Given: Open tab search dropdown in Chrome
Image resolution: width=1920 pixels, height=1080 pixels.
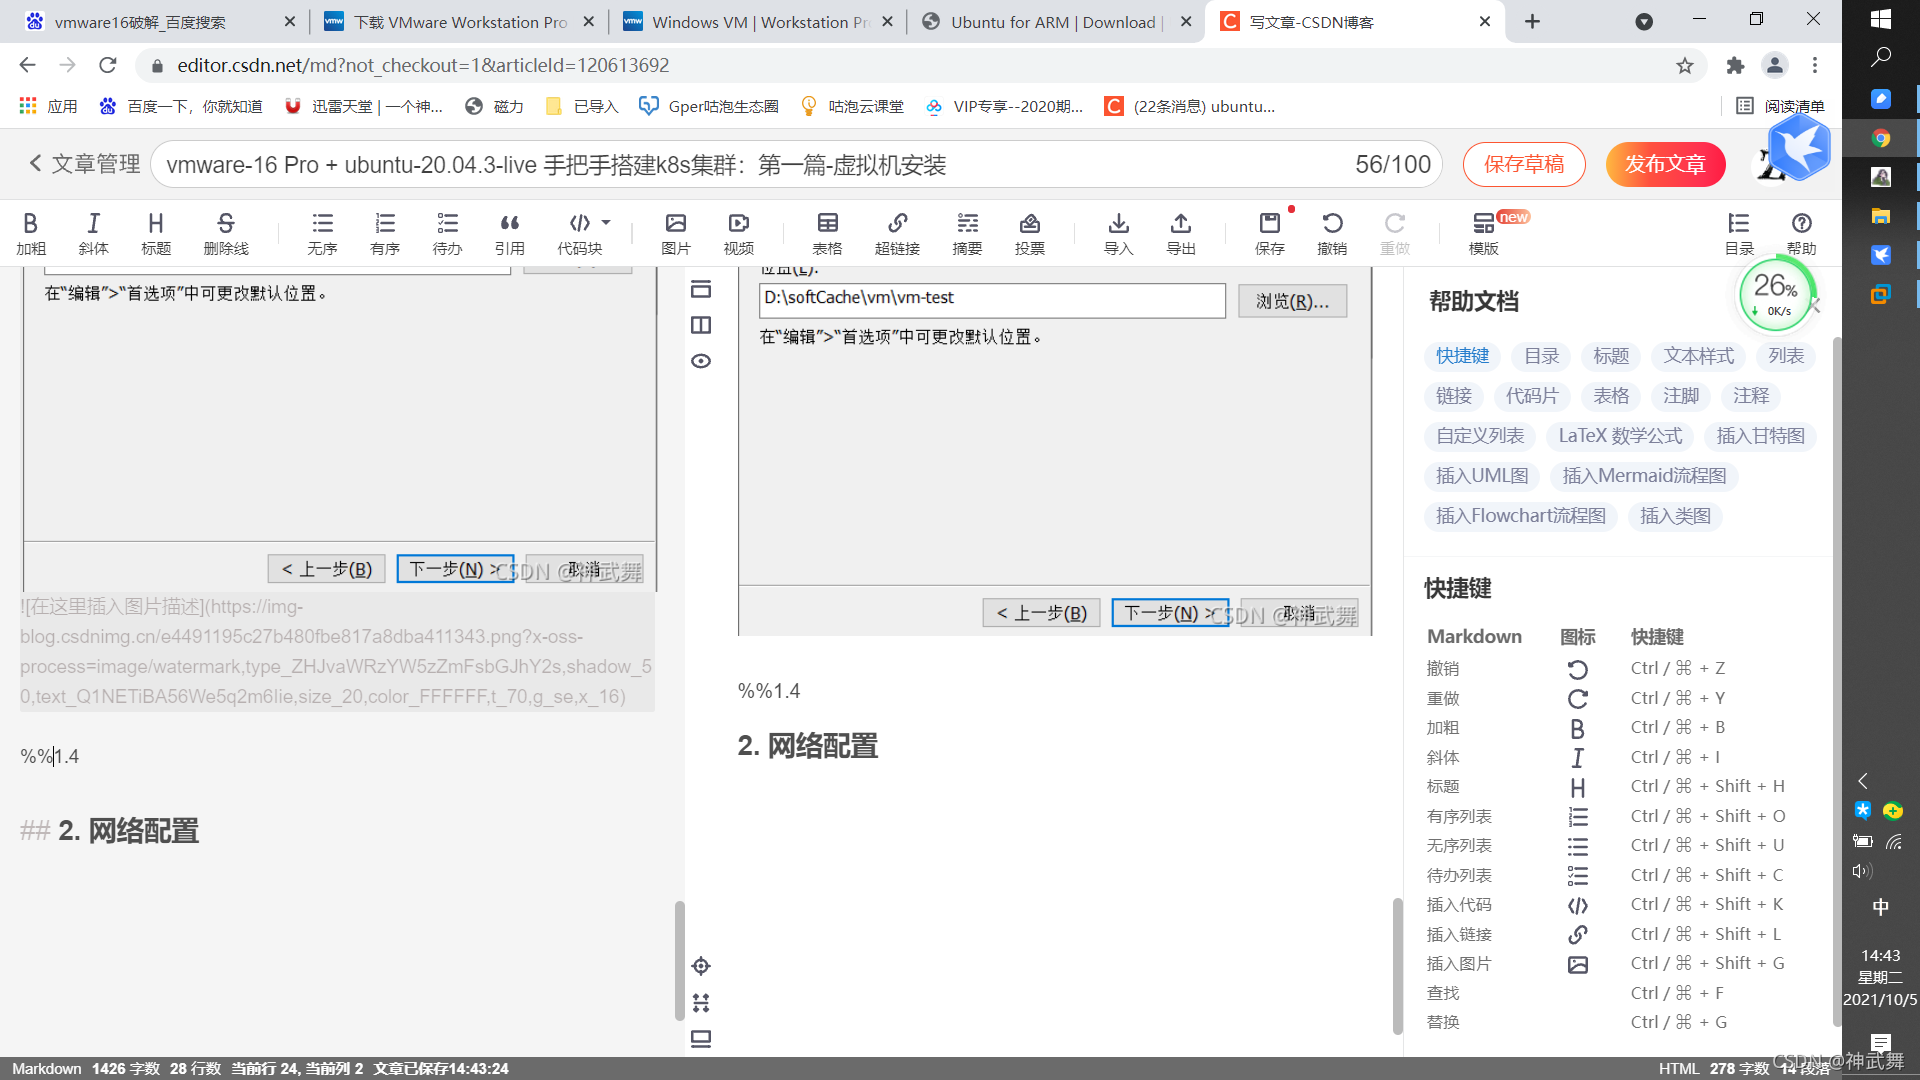Looking at the screenshot, I should [x=1643, y=22].
